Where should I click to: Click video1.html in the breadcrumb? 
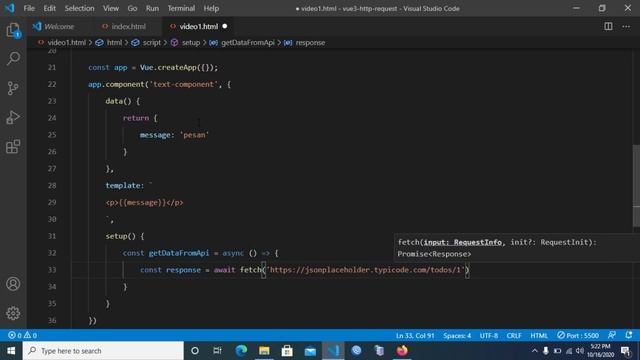(66, 42)
